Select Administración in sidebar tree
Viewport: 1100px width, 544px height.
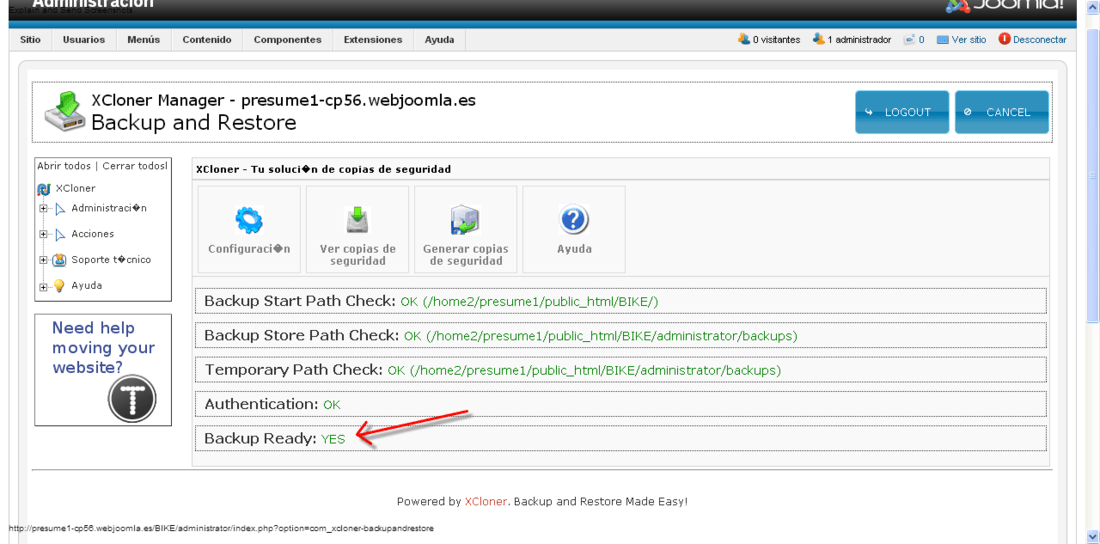point(109,208)
